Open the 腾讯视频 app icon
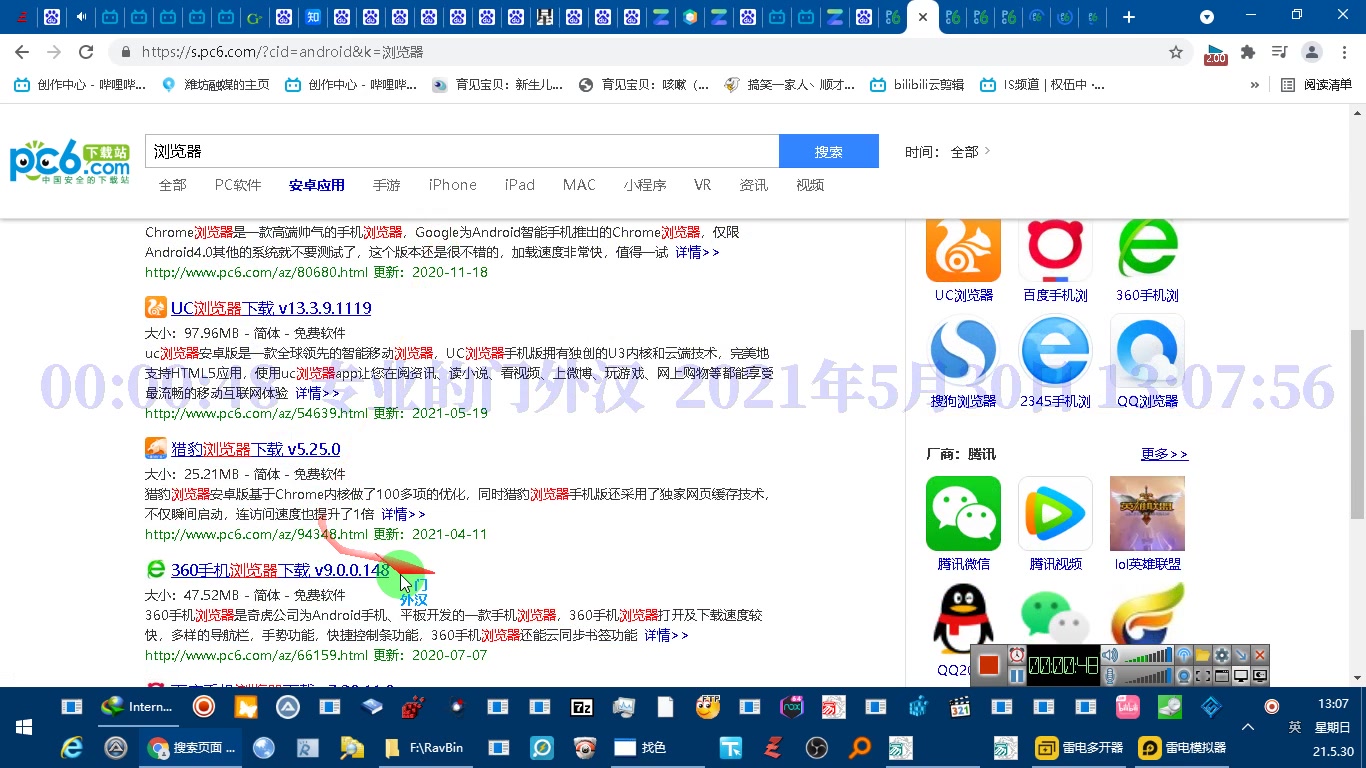This screenshot has height=768, width=1366. click(1055, 513)
